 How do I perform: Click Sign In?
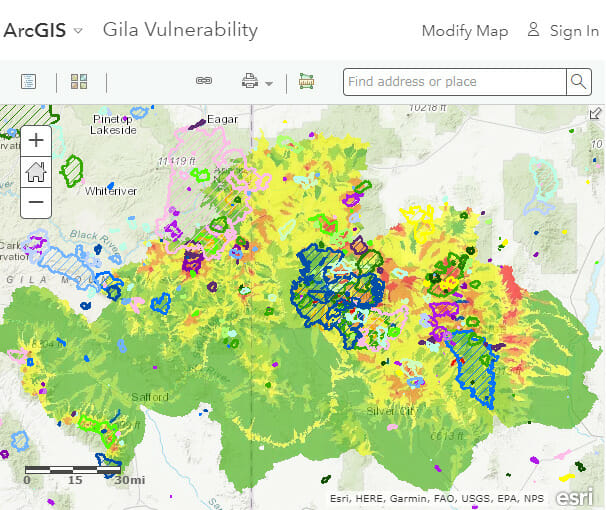563,31
